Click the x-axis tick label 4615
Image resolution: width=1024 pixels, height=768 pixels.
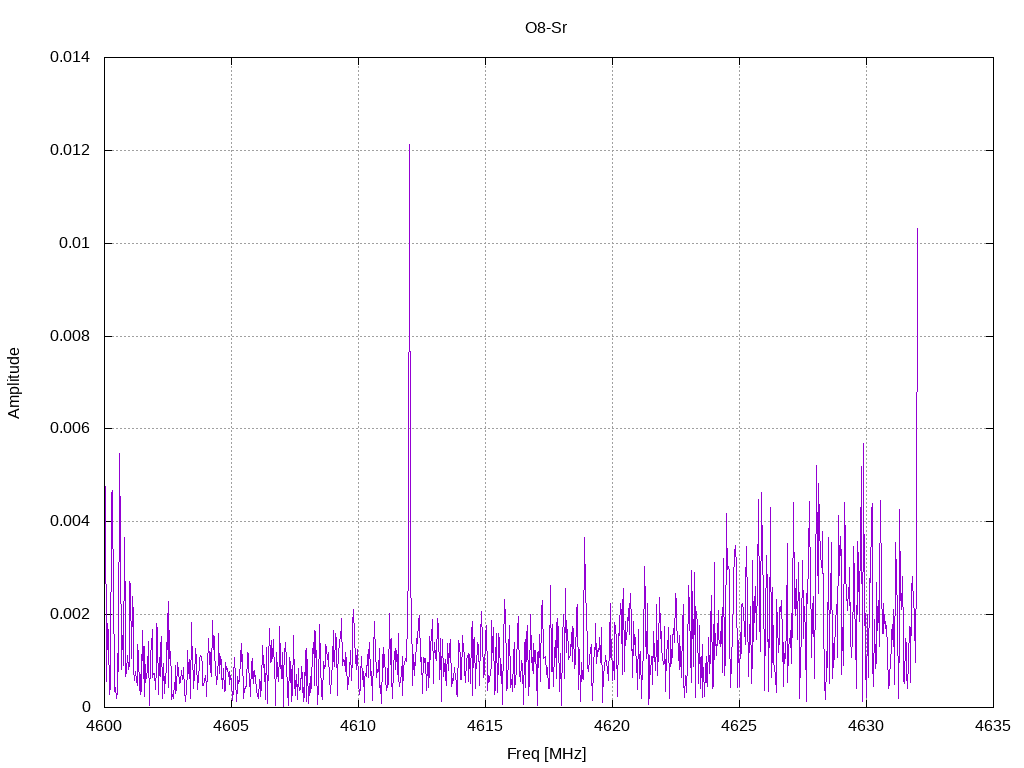click(485, 726)
